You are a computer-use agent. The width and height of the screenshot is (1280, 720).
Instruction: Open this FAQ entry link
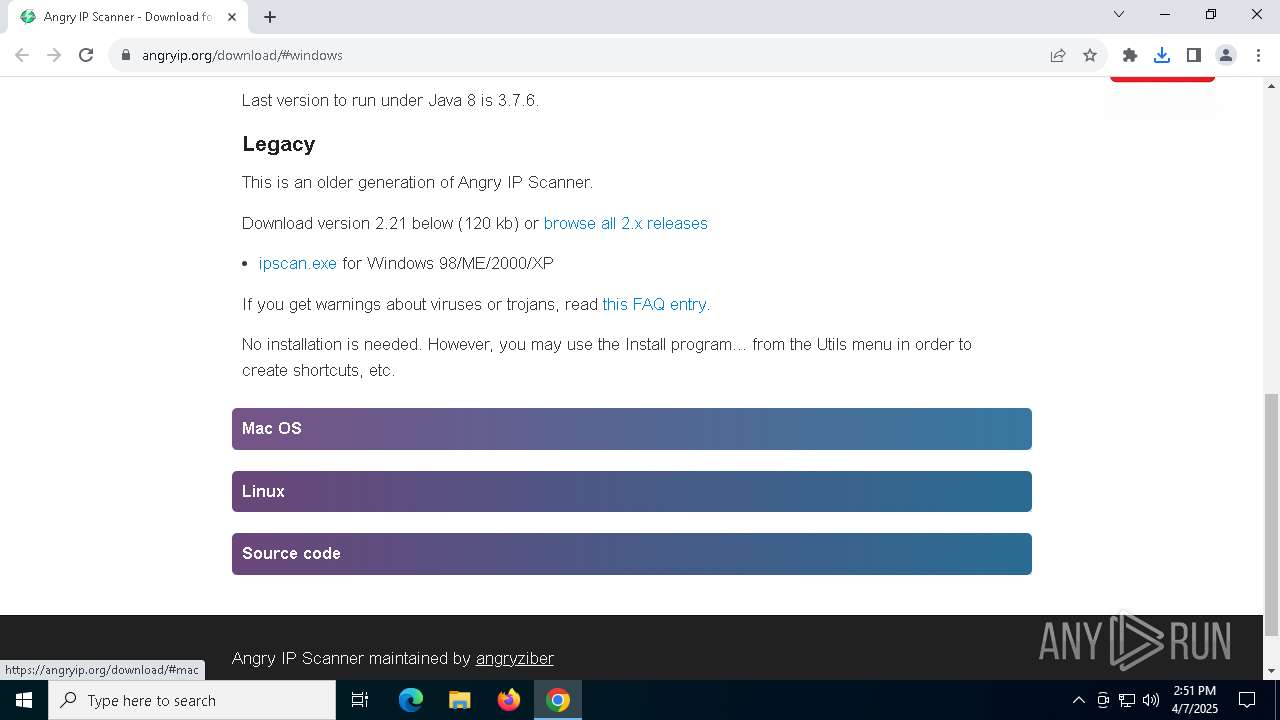655,304
